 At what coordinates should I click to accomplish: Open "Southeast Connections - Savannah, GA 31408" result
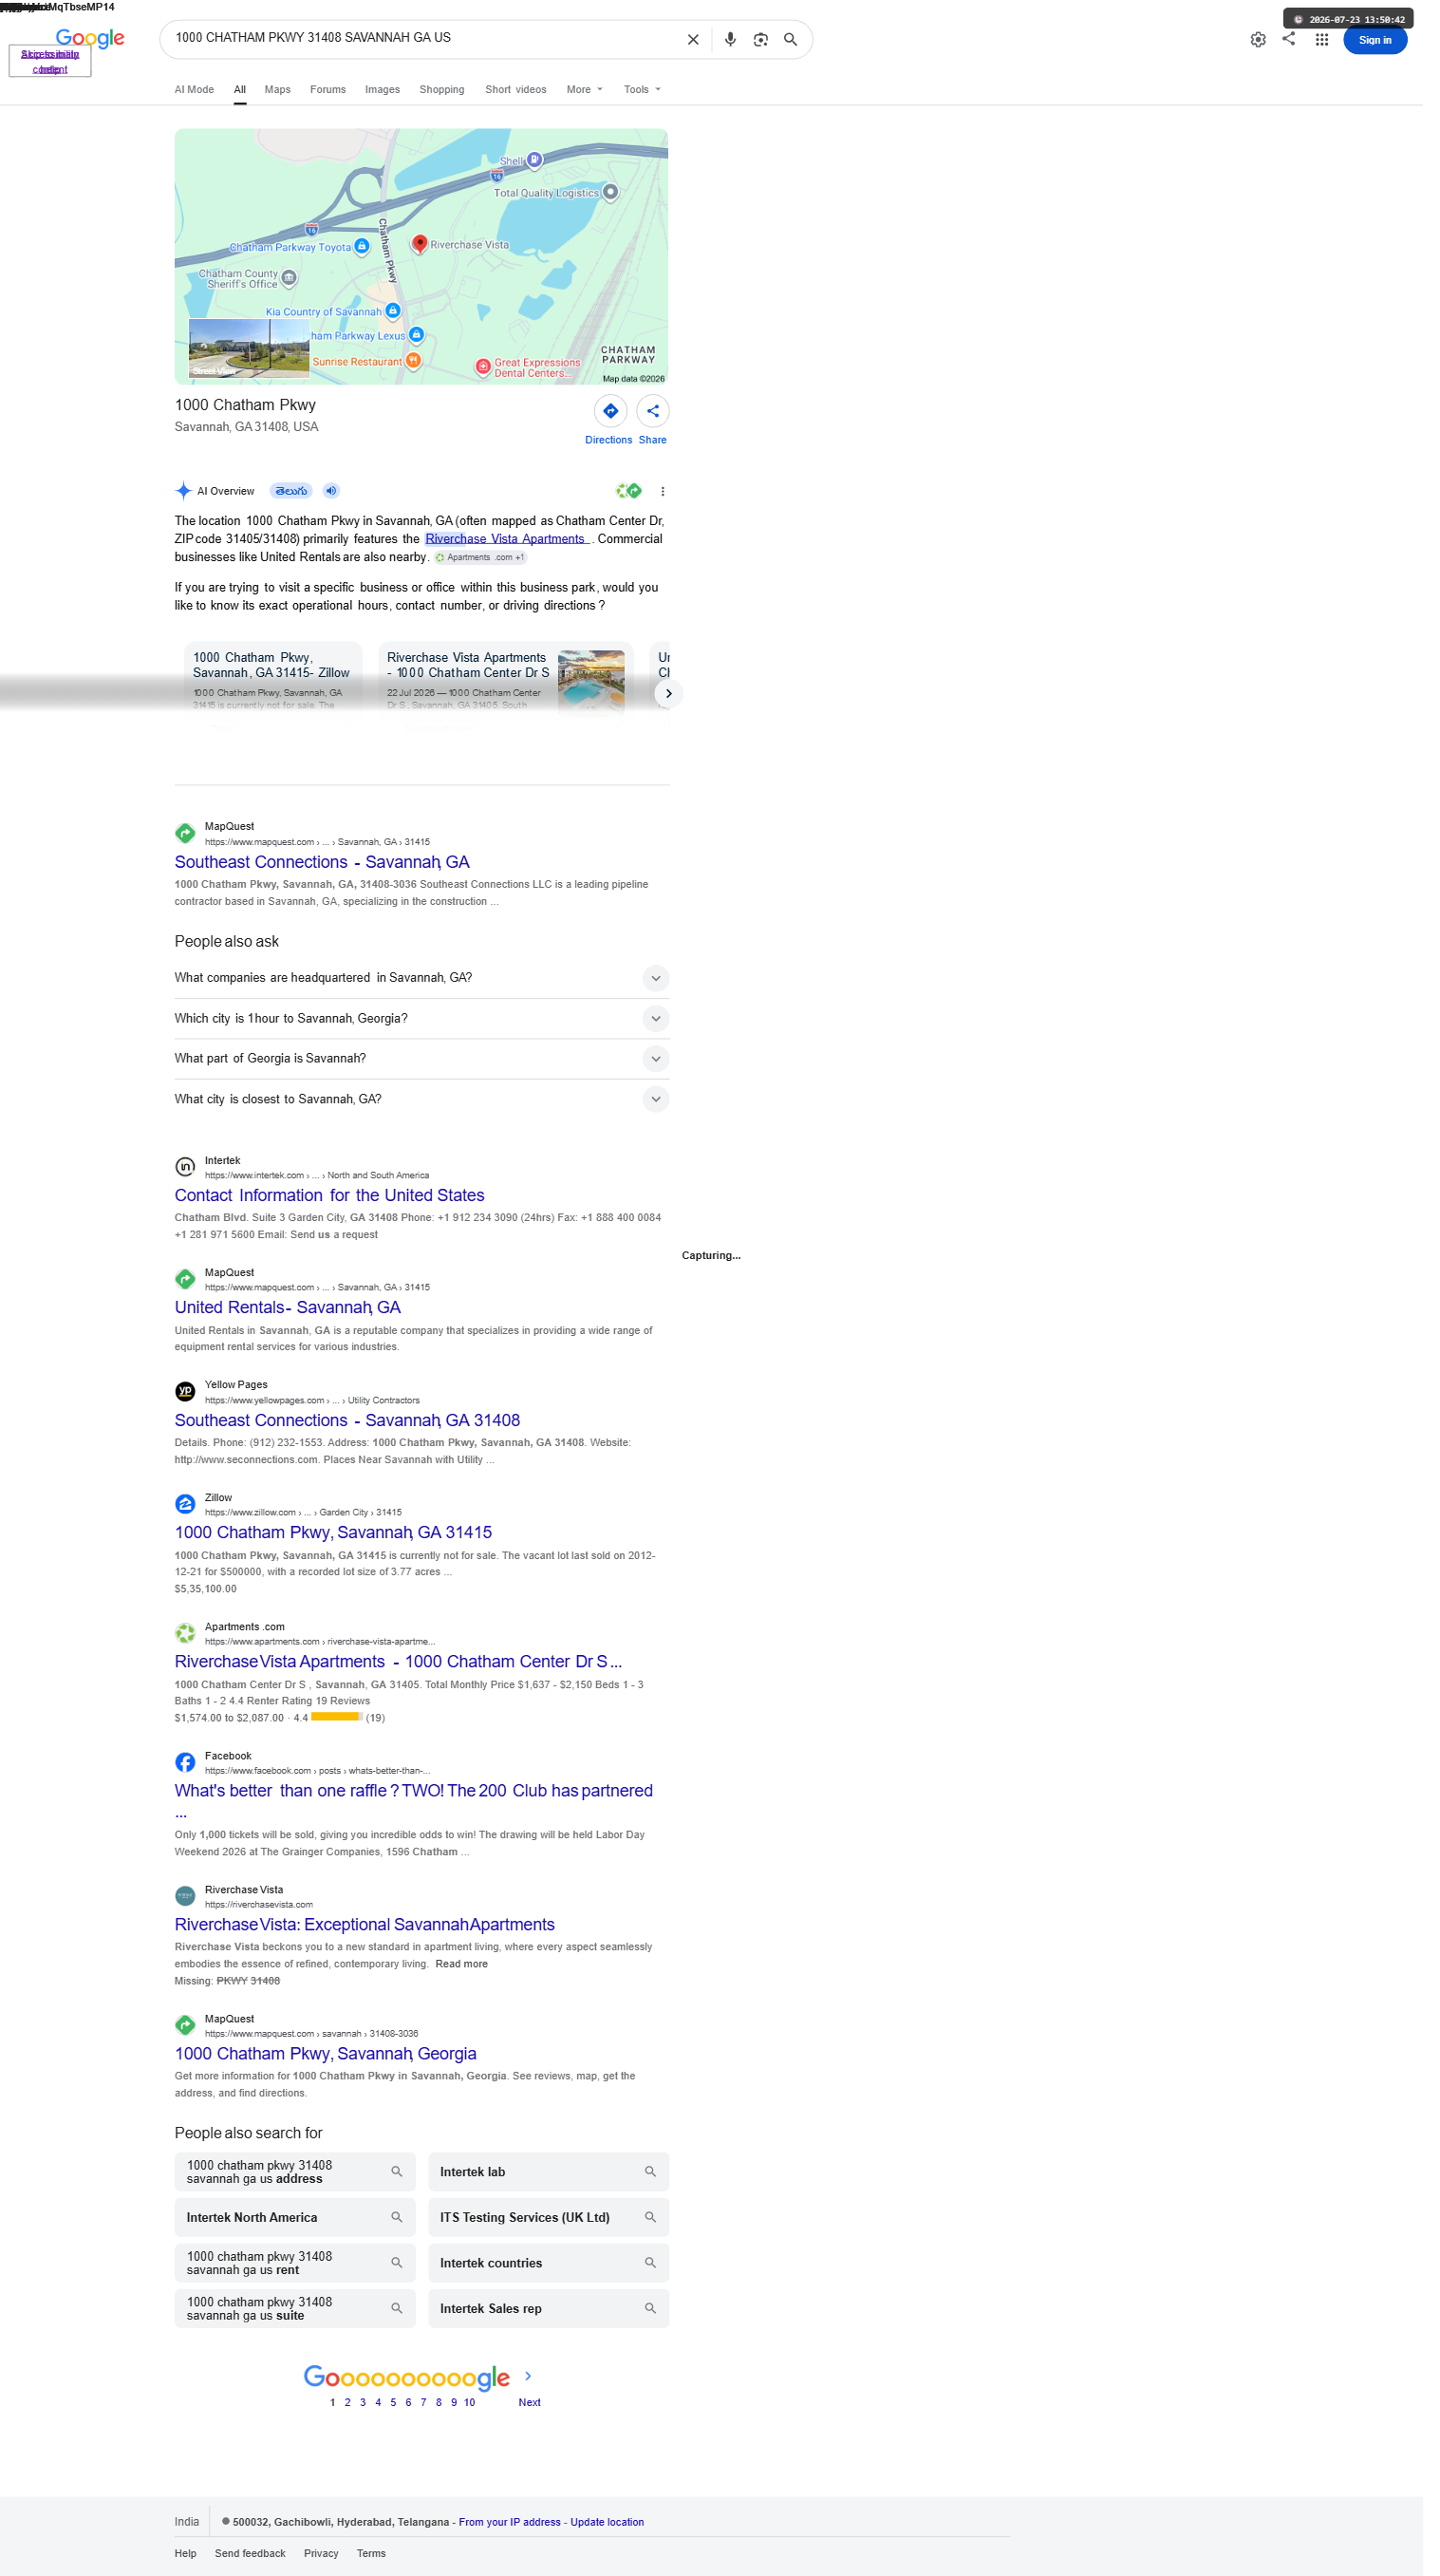[347, 1421]
